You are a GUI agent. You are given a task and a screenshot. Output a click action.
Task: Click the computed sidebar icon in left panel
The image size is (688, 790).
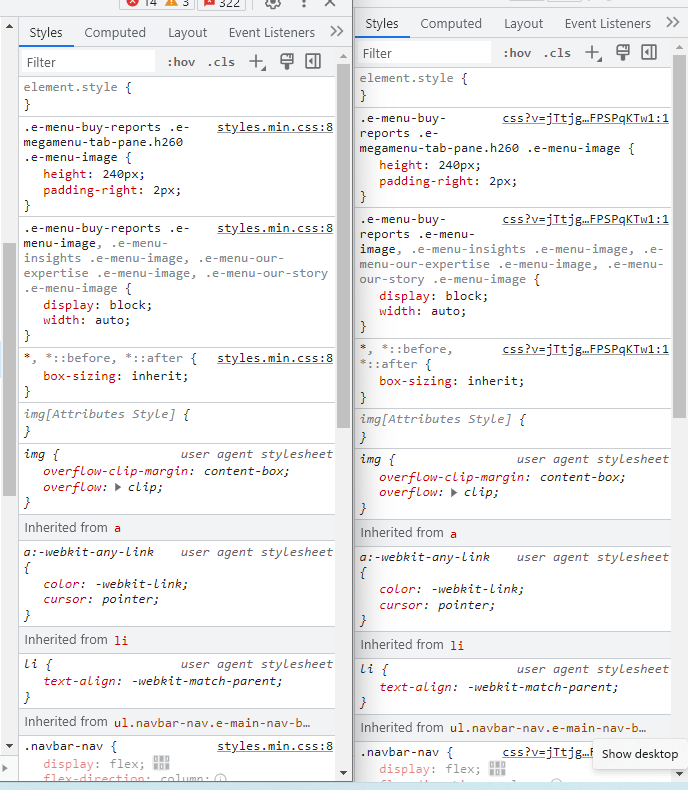tap(313, 62)
